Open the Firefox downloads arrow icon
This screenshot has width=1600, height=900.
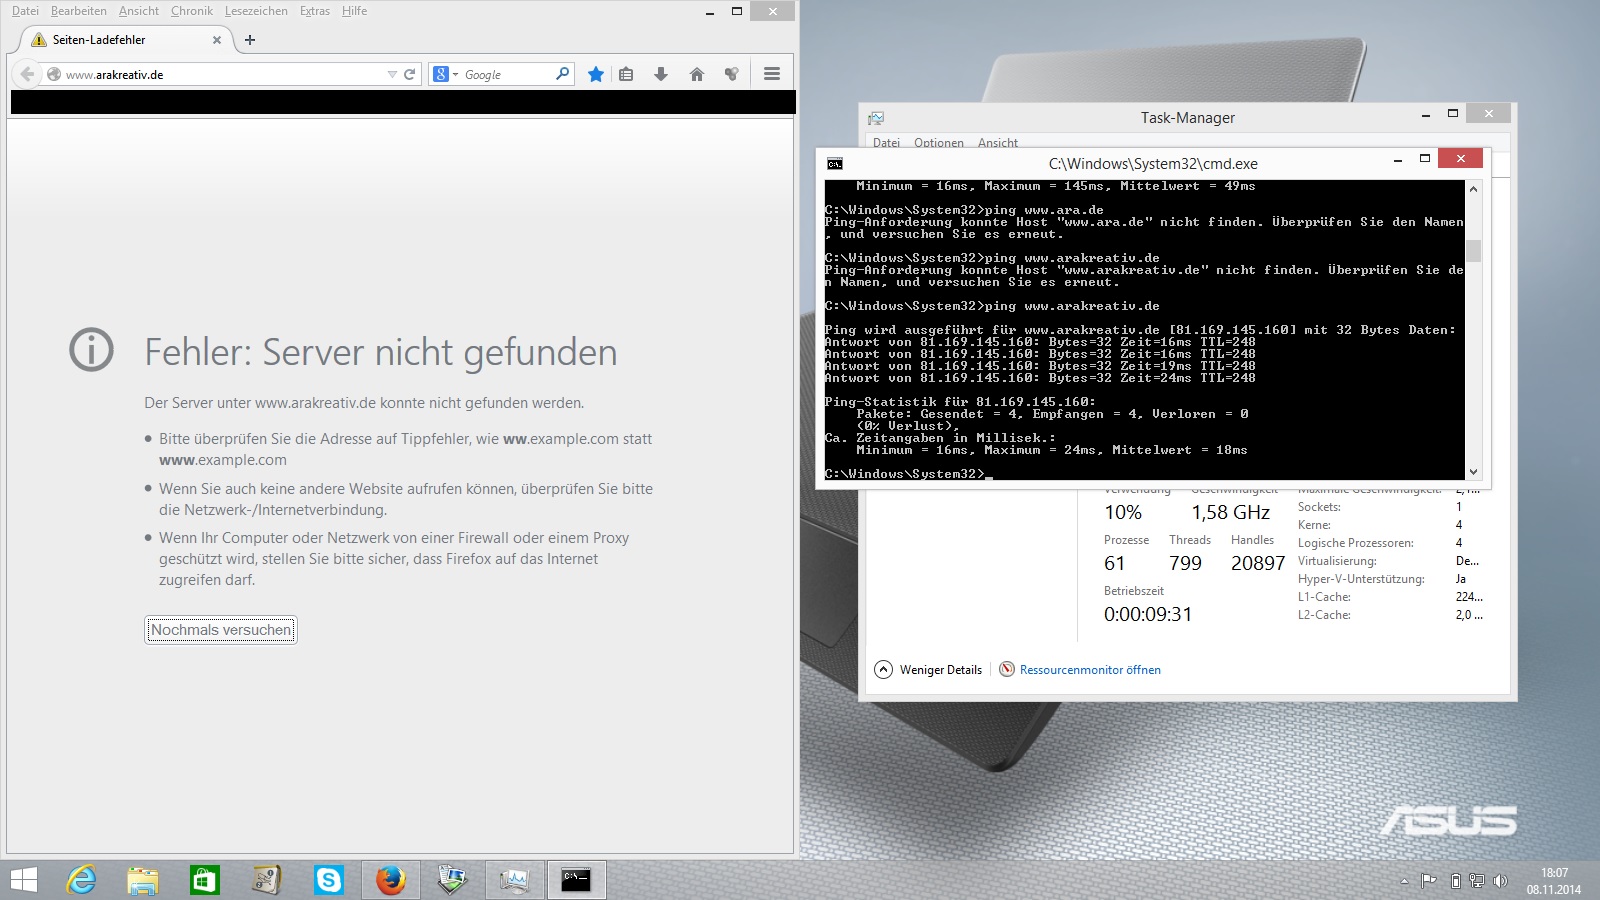[x=661, y=74]
